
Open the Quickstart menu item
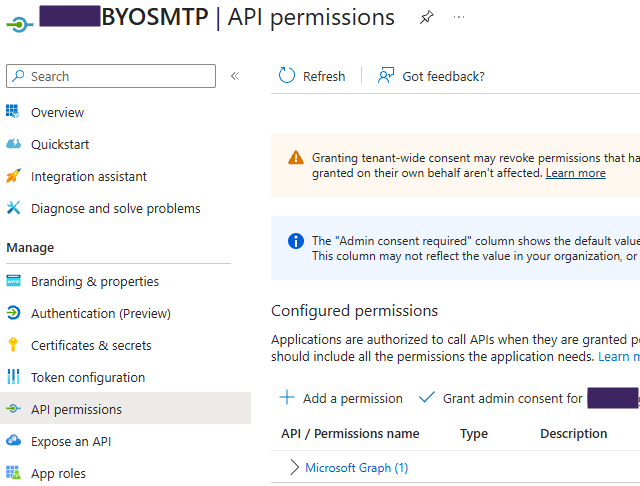coord(60,144)
